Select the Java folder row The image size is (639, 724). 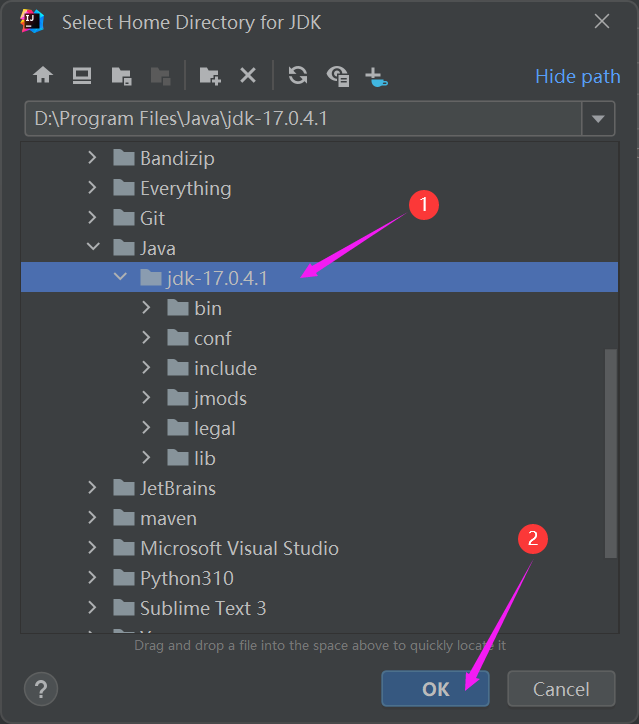tap(319, 248)
